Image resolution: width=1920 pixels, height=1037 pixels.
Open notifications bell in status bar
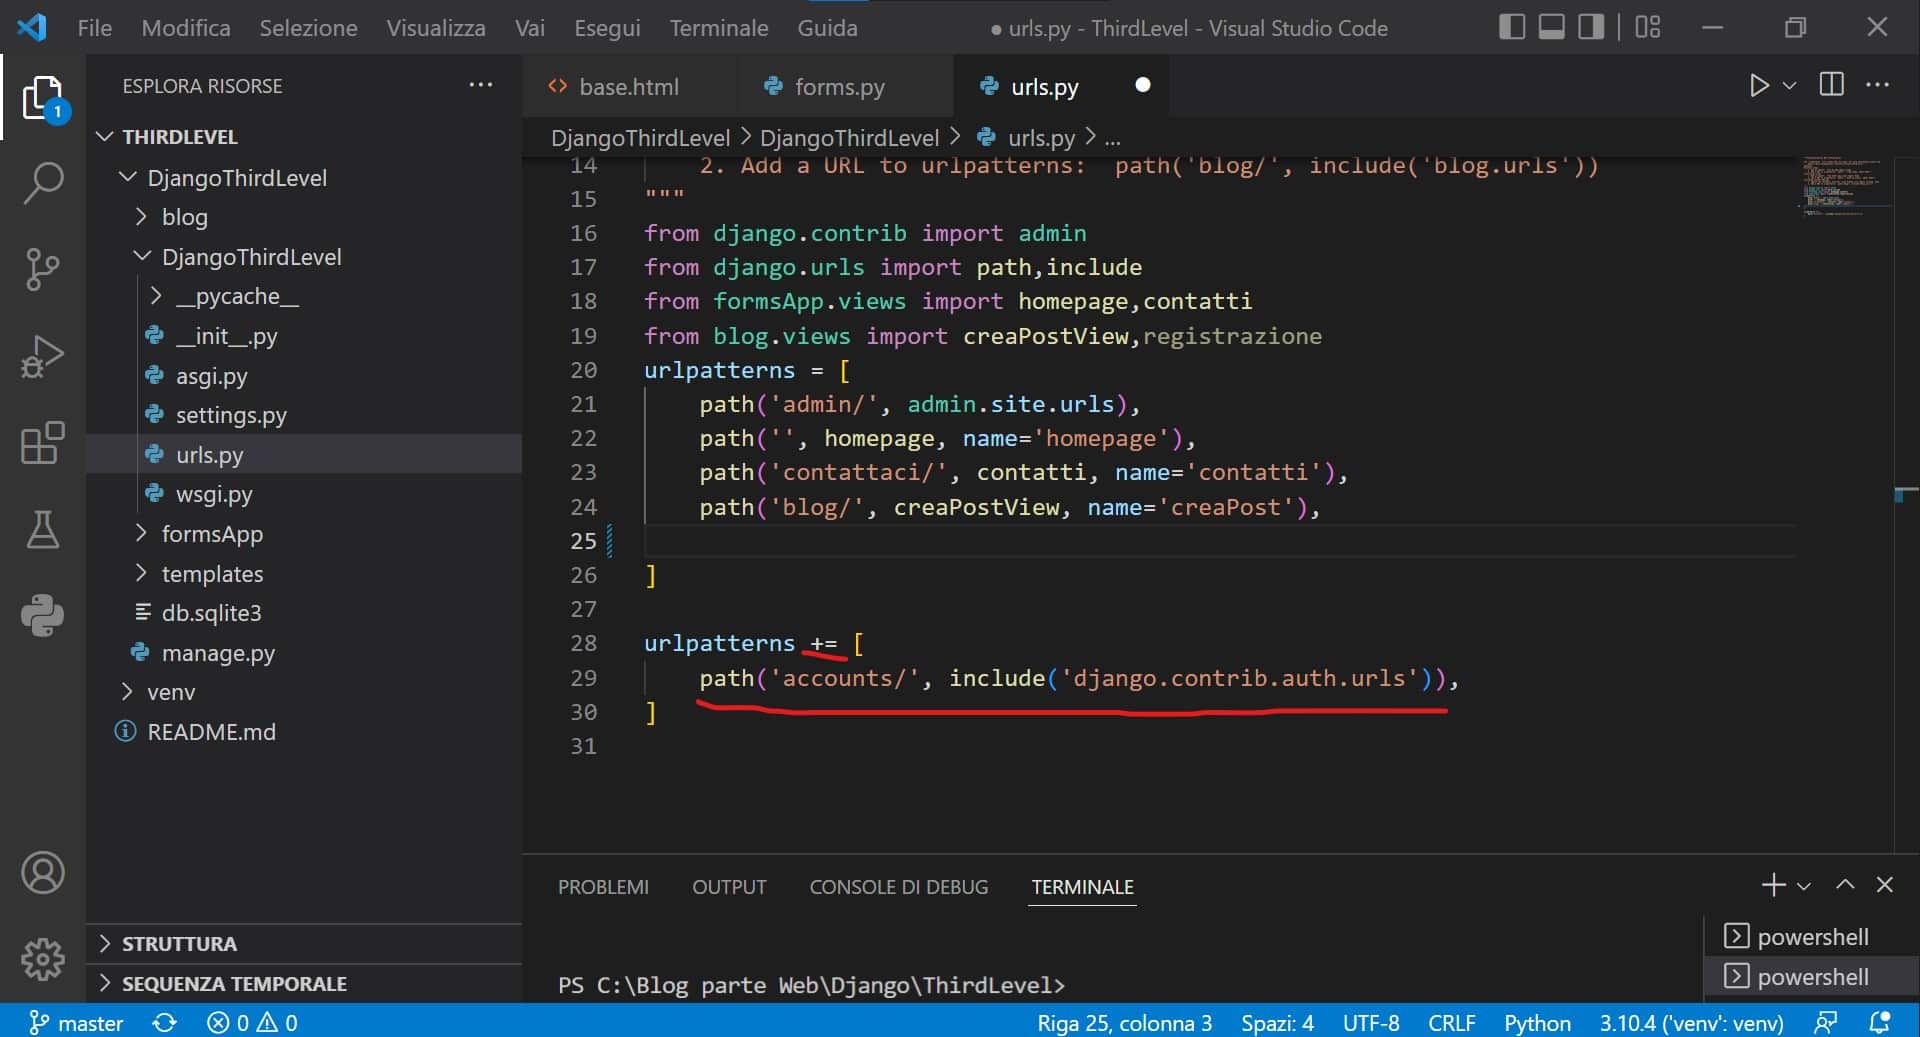(x=1880, y=1022)
